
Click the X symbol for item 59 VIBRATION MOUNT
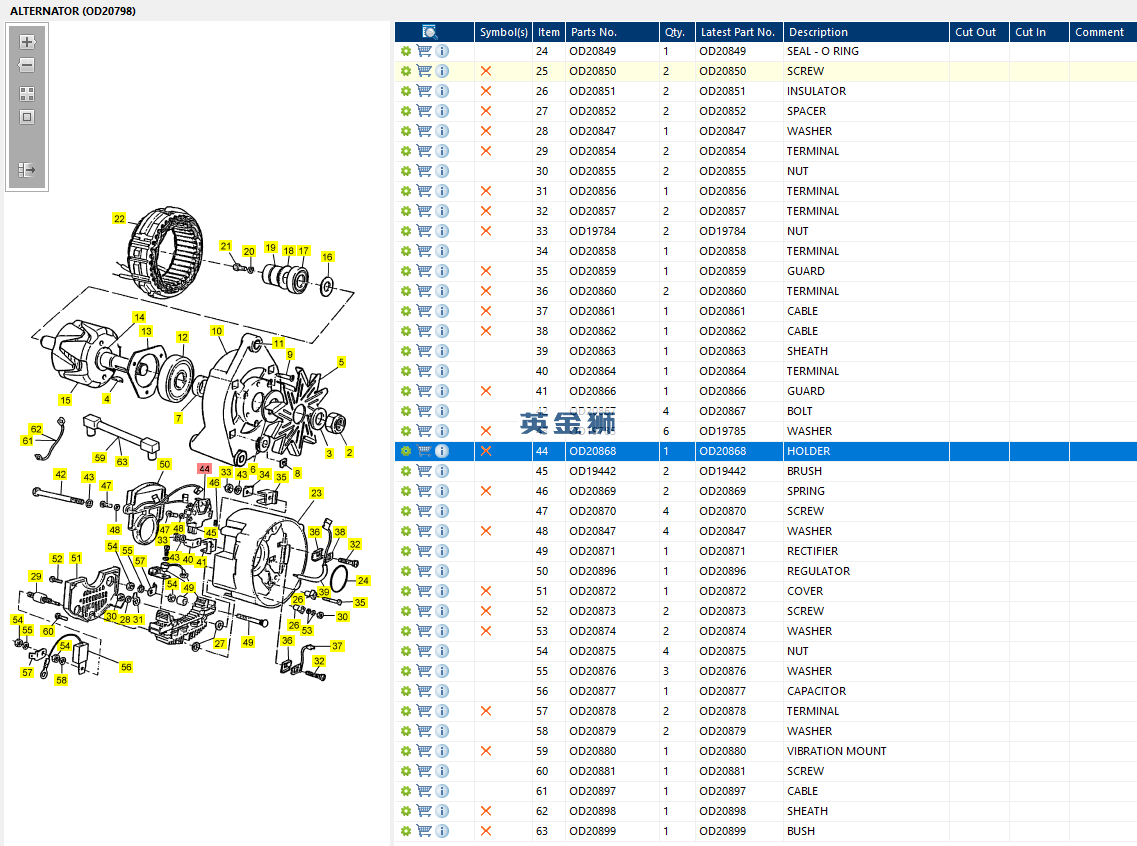pos(486,751)
